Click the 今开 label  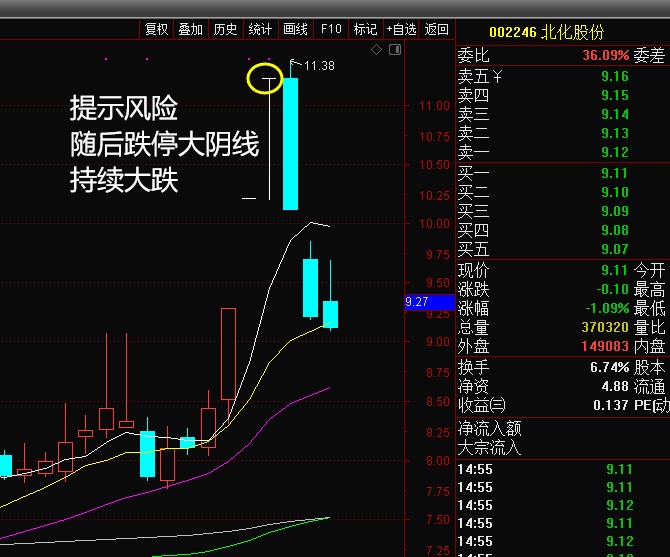[649, 270]
